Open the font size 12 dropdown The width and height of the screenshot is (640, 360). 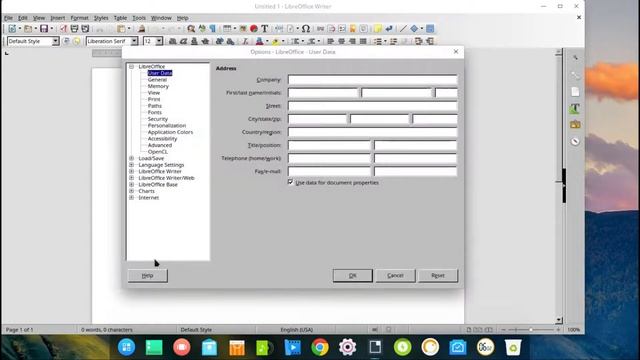click(159, 41)
